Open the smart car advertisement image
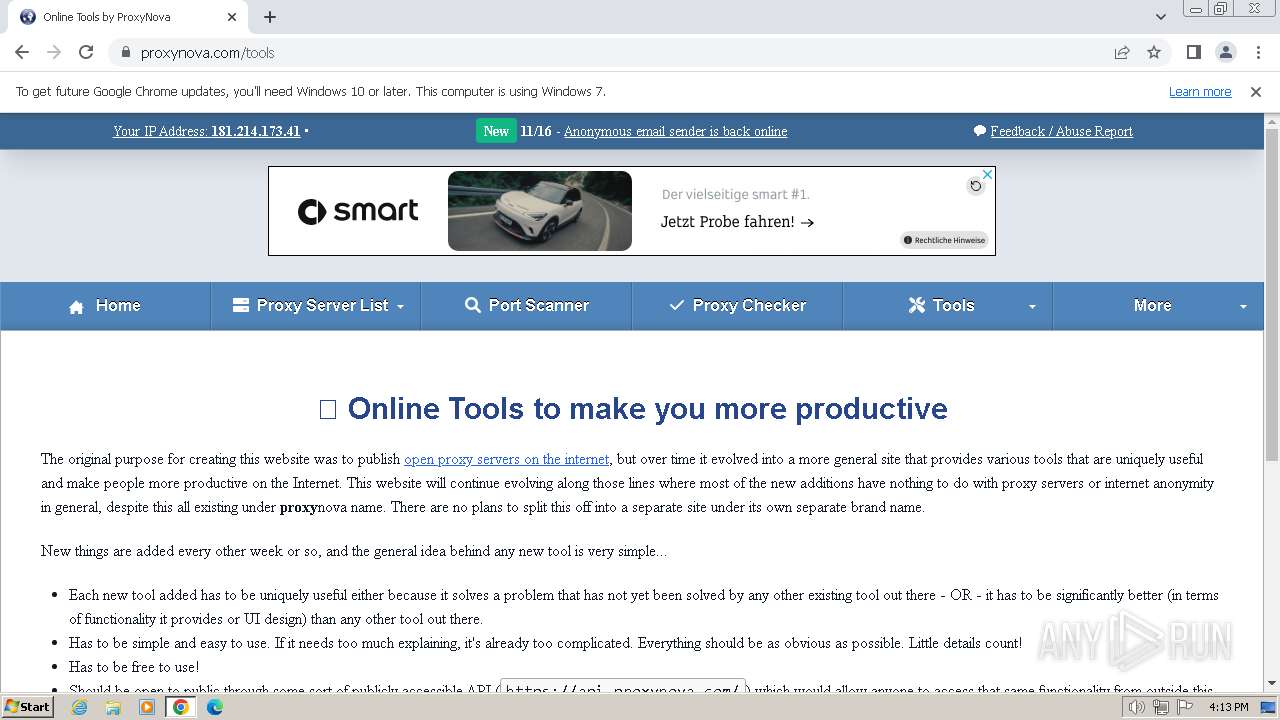Screen dimensions: 1280x720 tap(540, 211)
